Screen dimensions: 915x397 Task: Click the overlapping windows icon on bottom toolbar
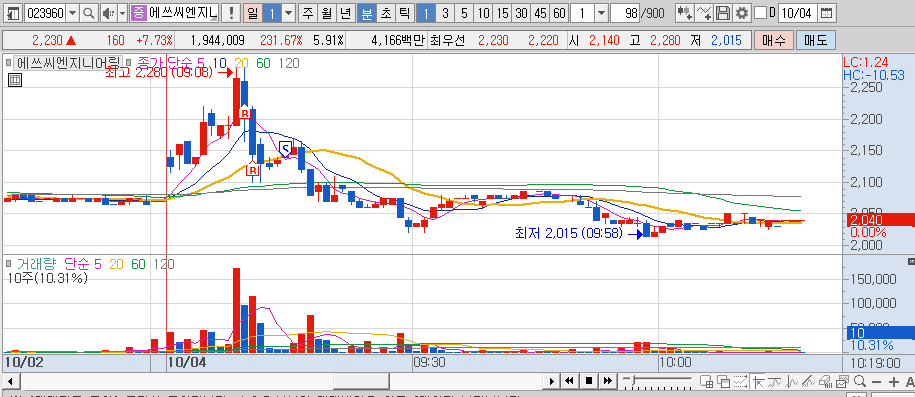pos(724,382)
